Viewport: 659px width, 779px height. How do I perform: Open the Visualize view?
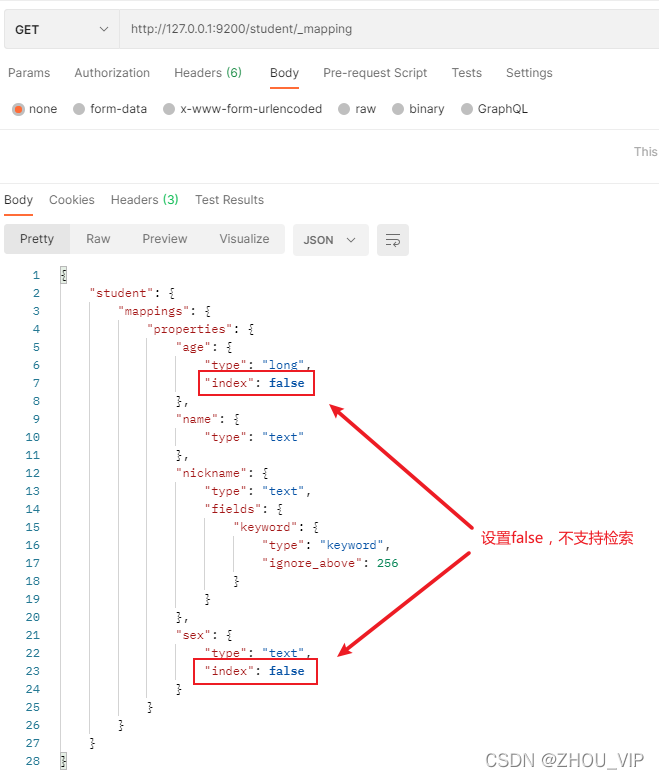tap(244, 239)
